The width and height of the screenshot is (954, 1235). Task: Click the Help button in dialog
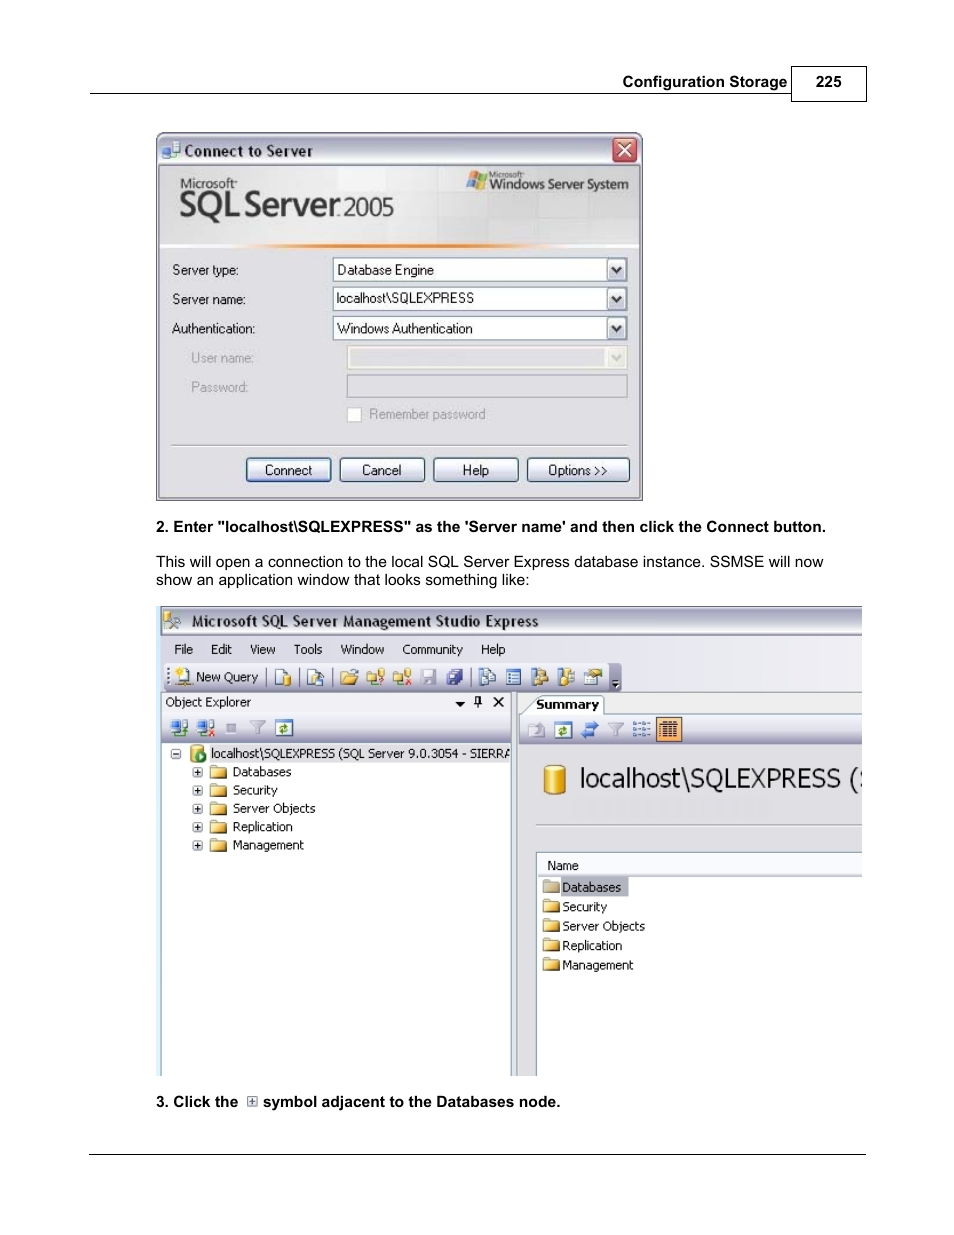(476, 470)
